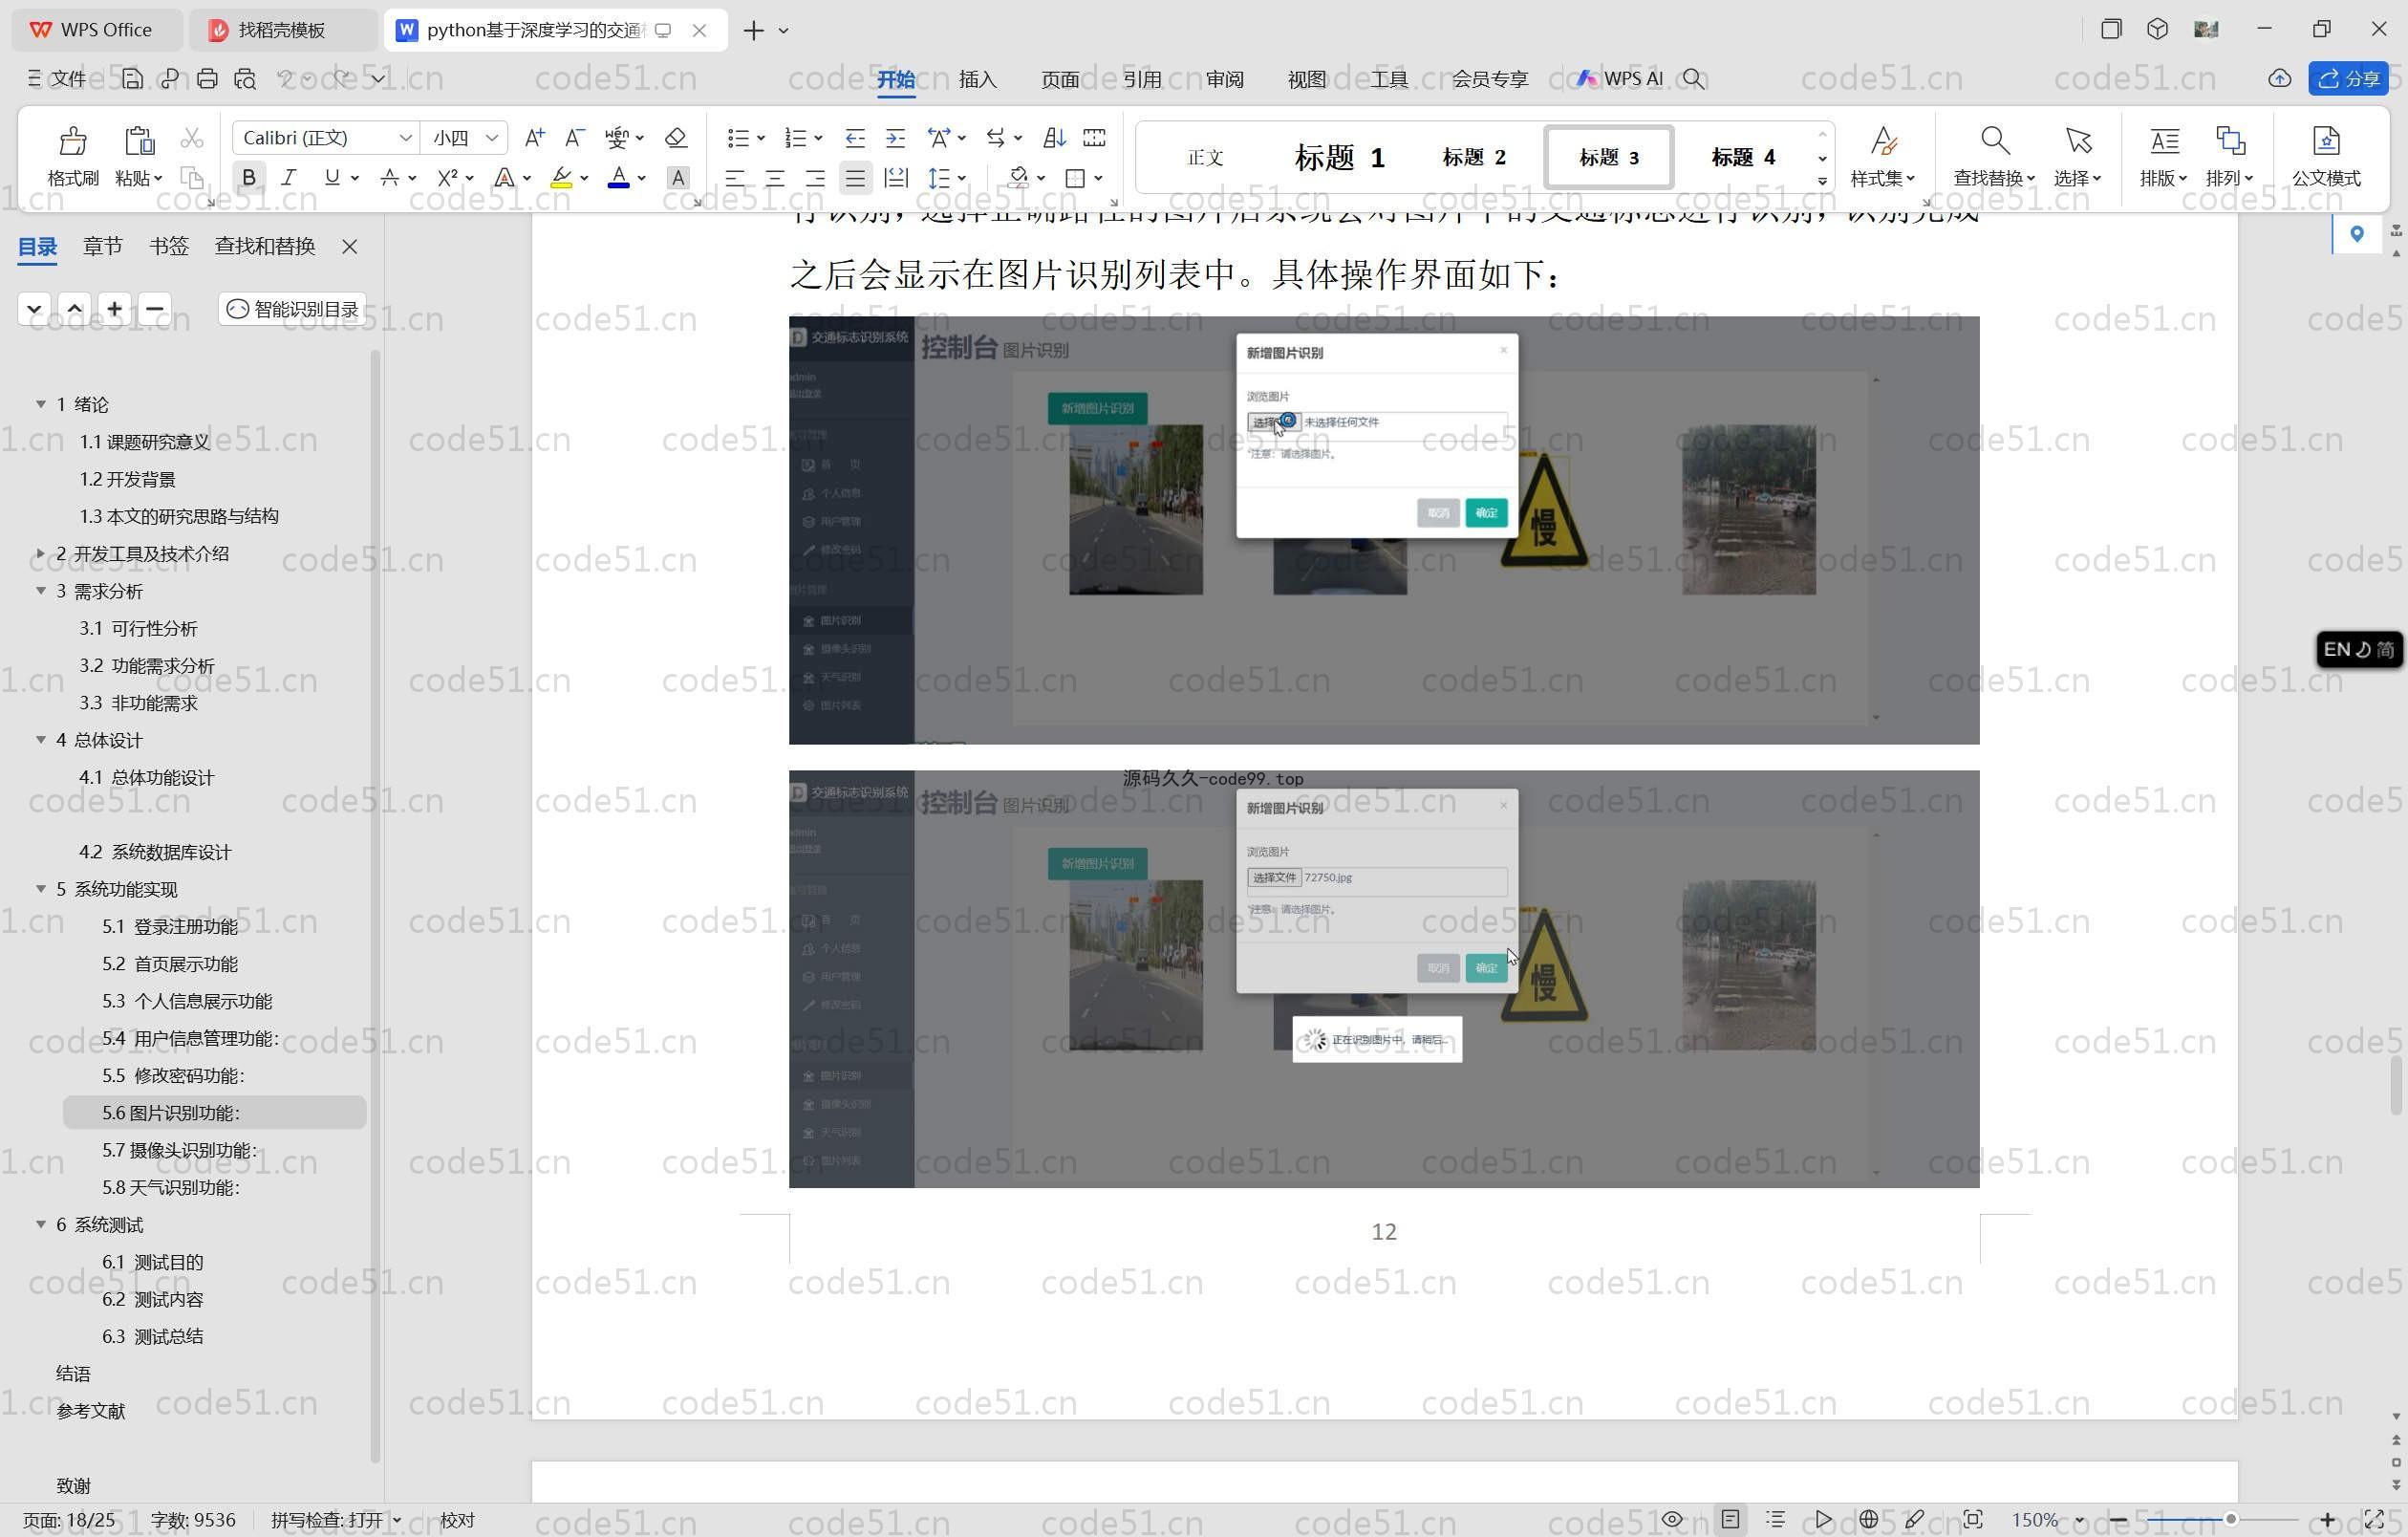Open the font size dropdown
This screenshot has height=1537, width=2408.
click(x=492, y=137)
